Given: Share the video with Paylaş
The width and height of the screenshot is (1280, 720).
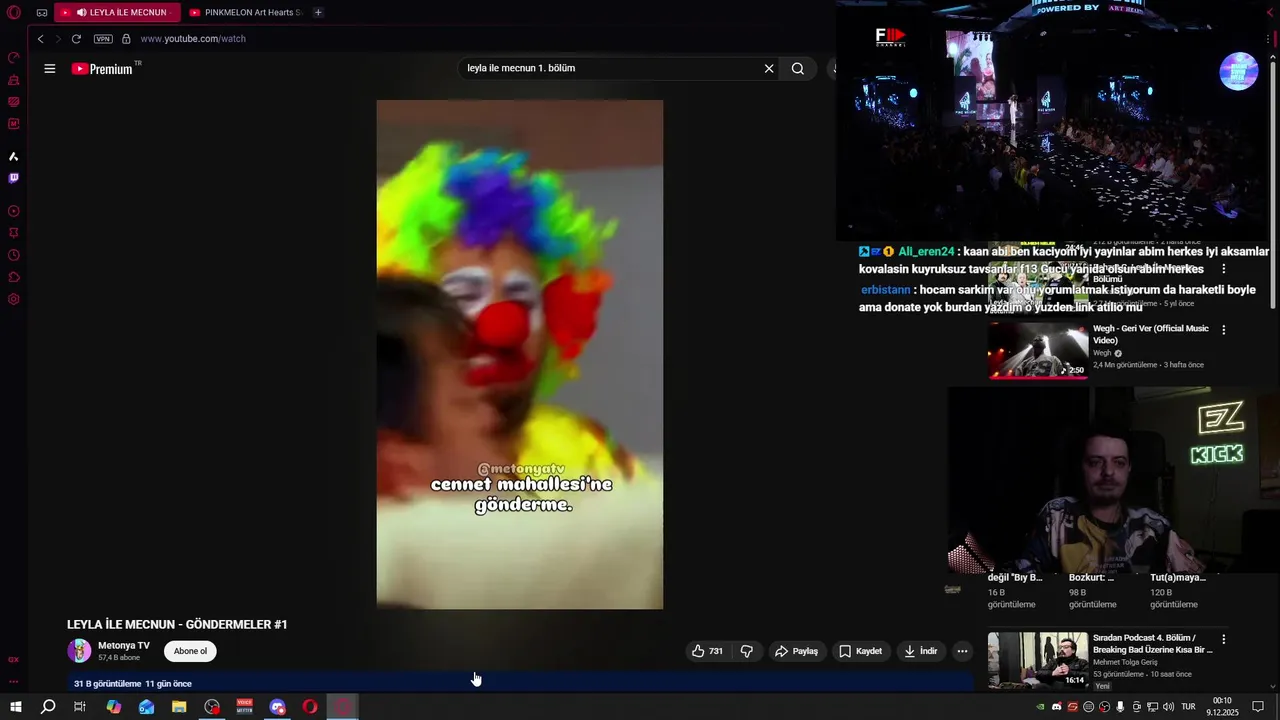Looking at the screenshot, I should tap(796, 651).
